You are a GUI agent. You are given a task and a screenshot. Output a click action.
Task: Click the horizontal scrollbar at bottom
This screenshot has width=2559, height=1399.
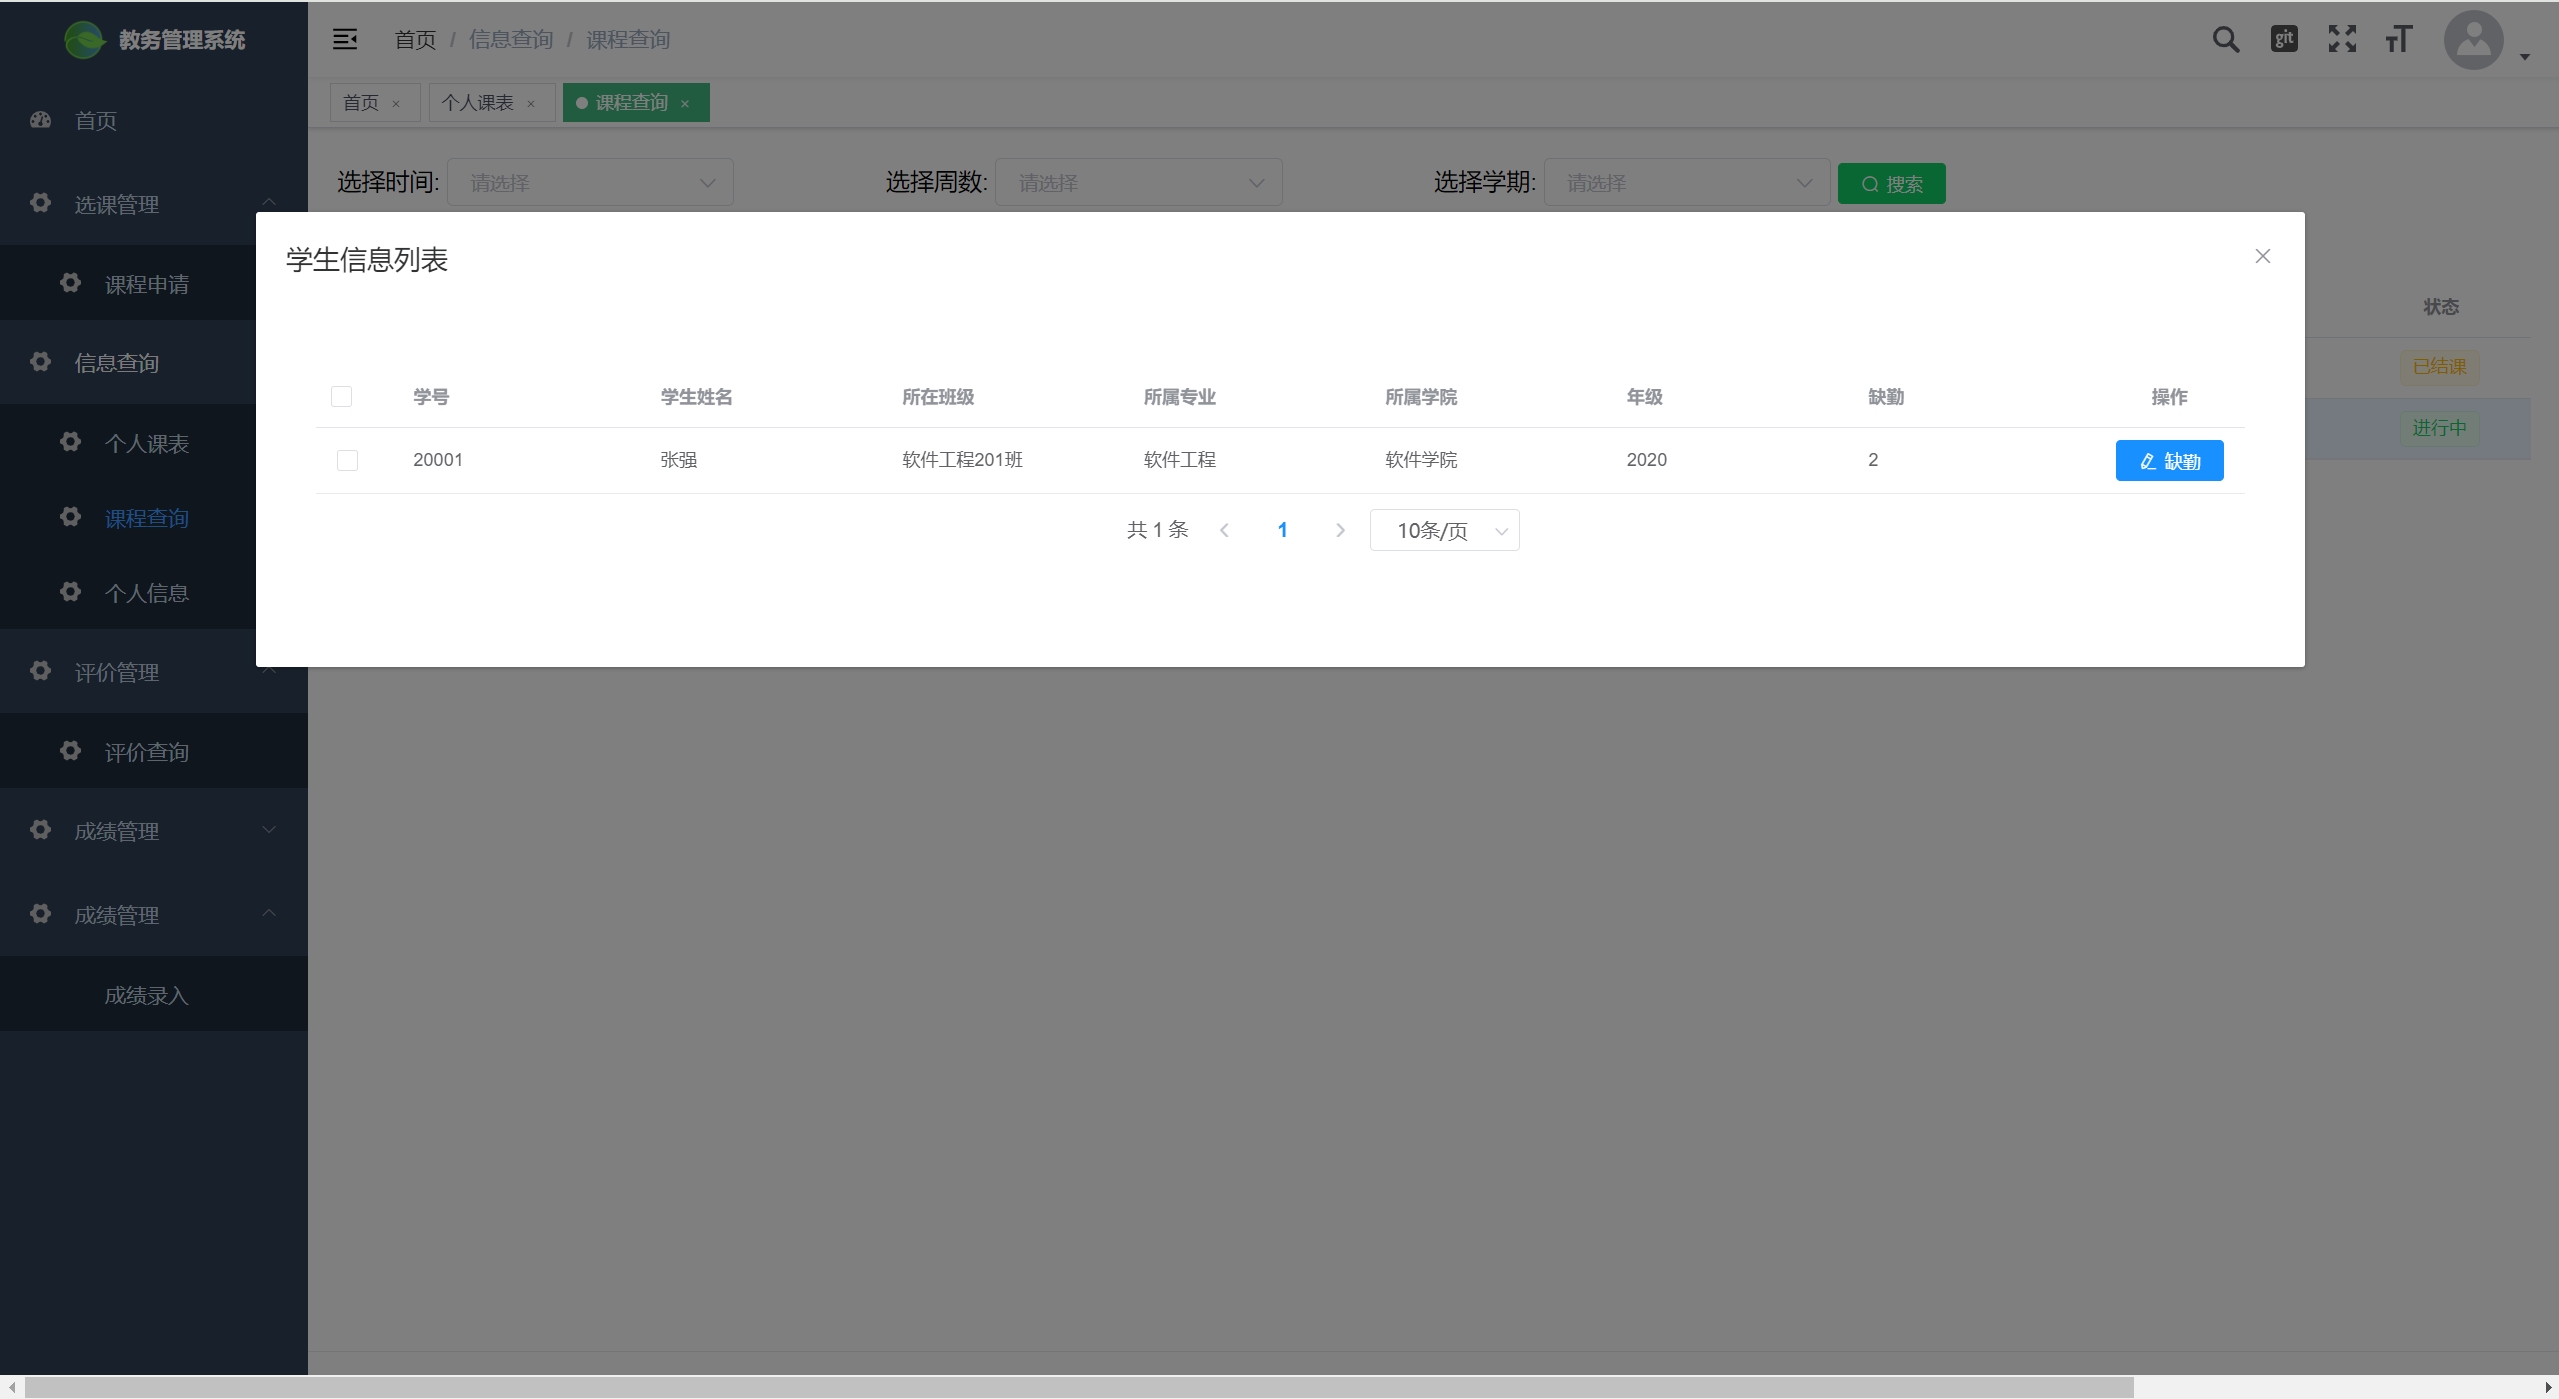click(x=1078, y=1387)
